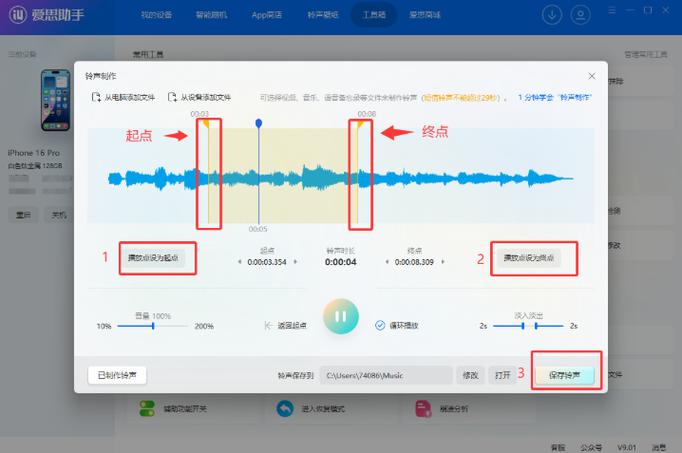682x453 pixels.
Task: Click version V9.01 in status bar
Action: [626, 447]
